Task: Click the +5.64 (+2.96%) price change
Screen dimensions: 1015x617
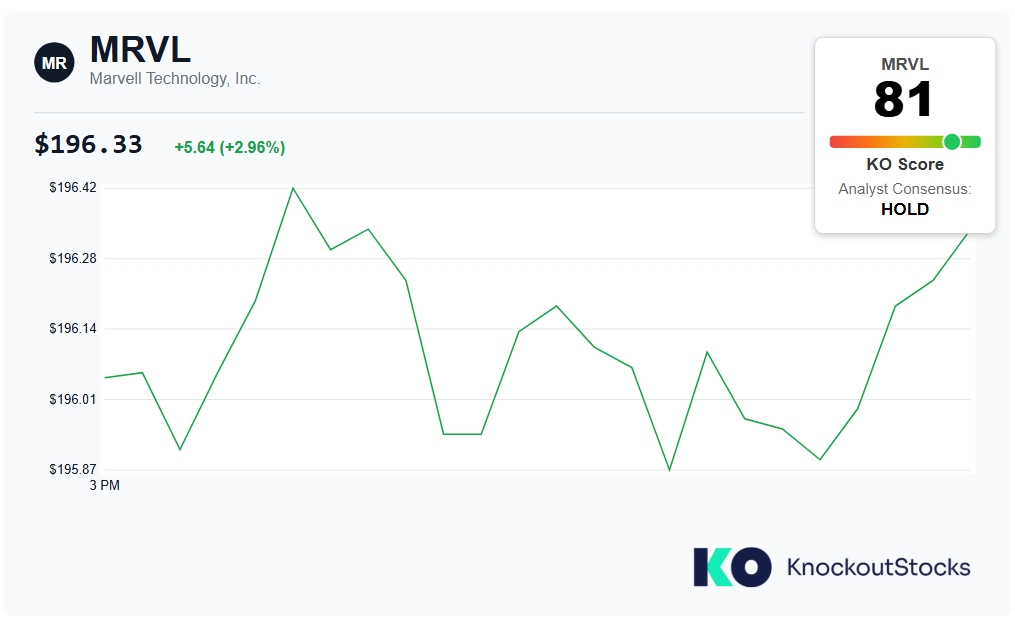Action: click(230, 148)
